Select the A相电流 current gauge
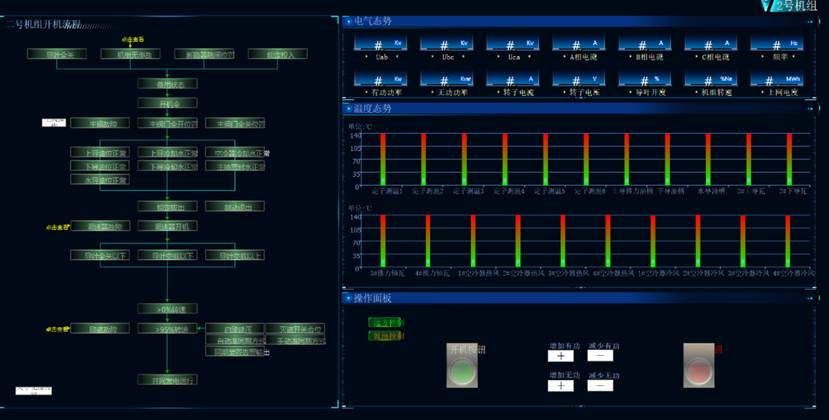This screenshot has width=829, height=420. point(578,44)
